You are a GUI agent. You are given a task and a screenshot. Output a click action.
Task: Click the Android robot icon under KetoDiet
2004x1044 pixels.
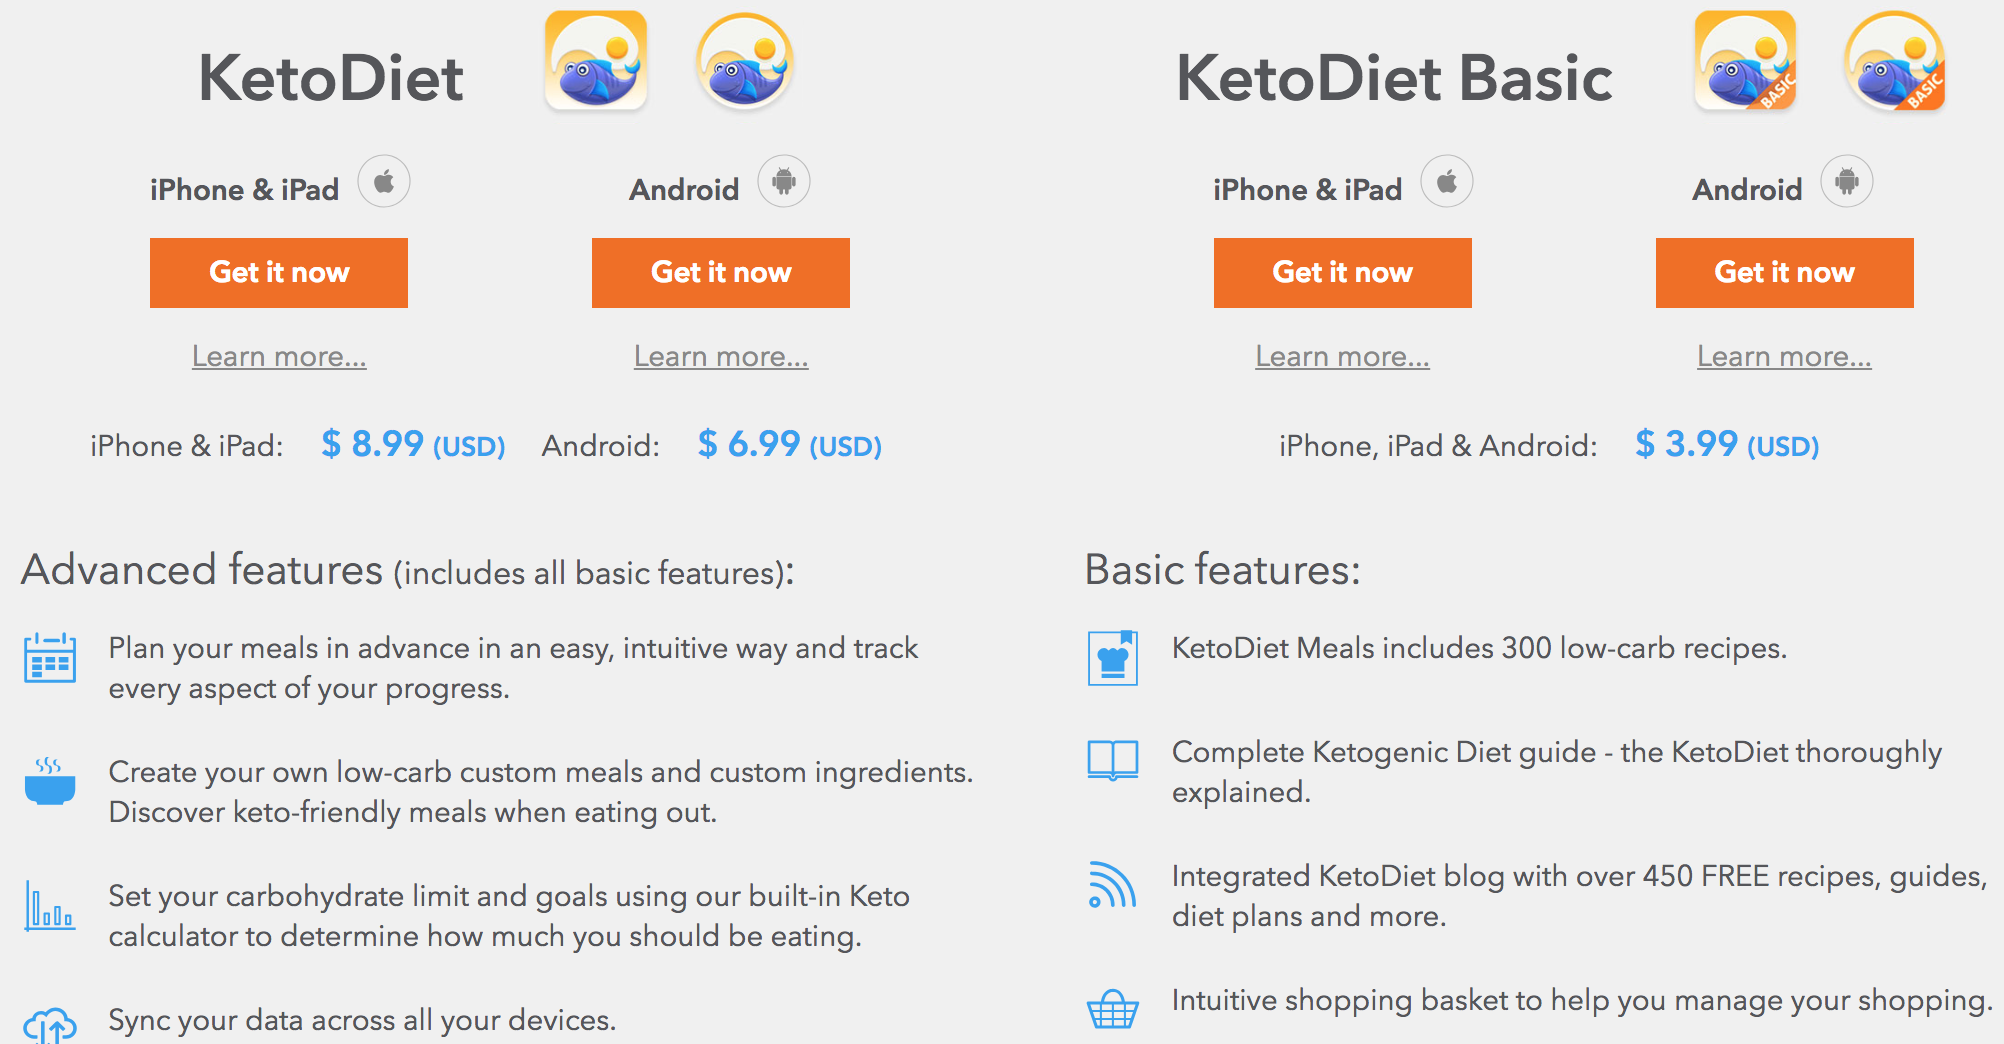[x=784, y=182]
